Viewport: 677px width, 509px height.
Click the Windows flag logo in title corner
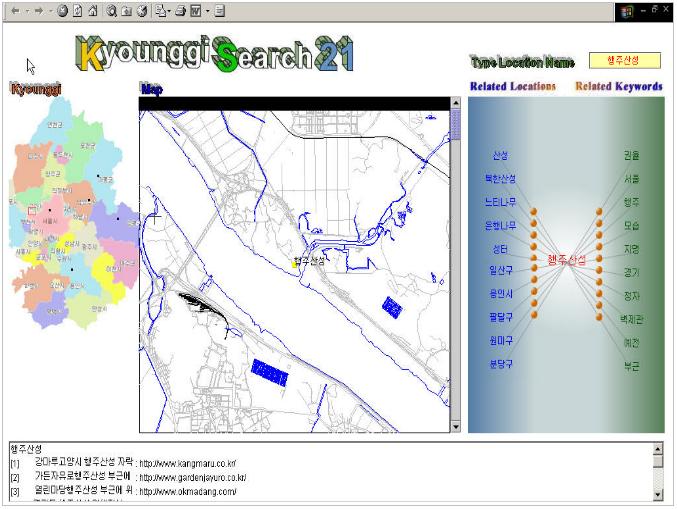point(627,12)
